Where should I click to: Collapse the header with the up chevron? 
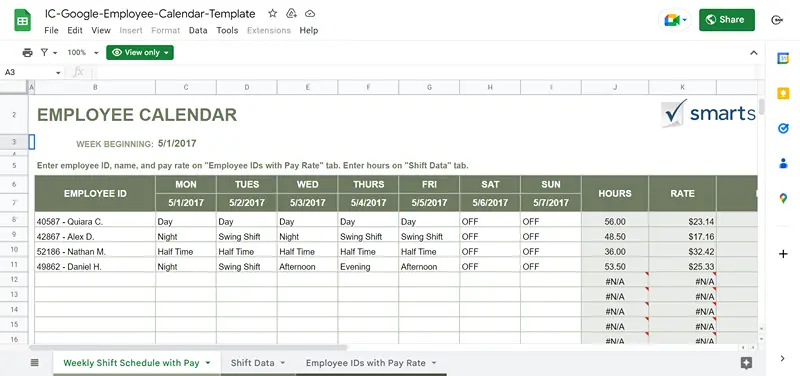pyautogui.click(x=754, y=53)
